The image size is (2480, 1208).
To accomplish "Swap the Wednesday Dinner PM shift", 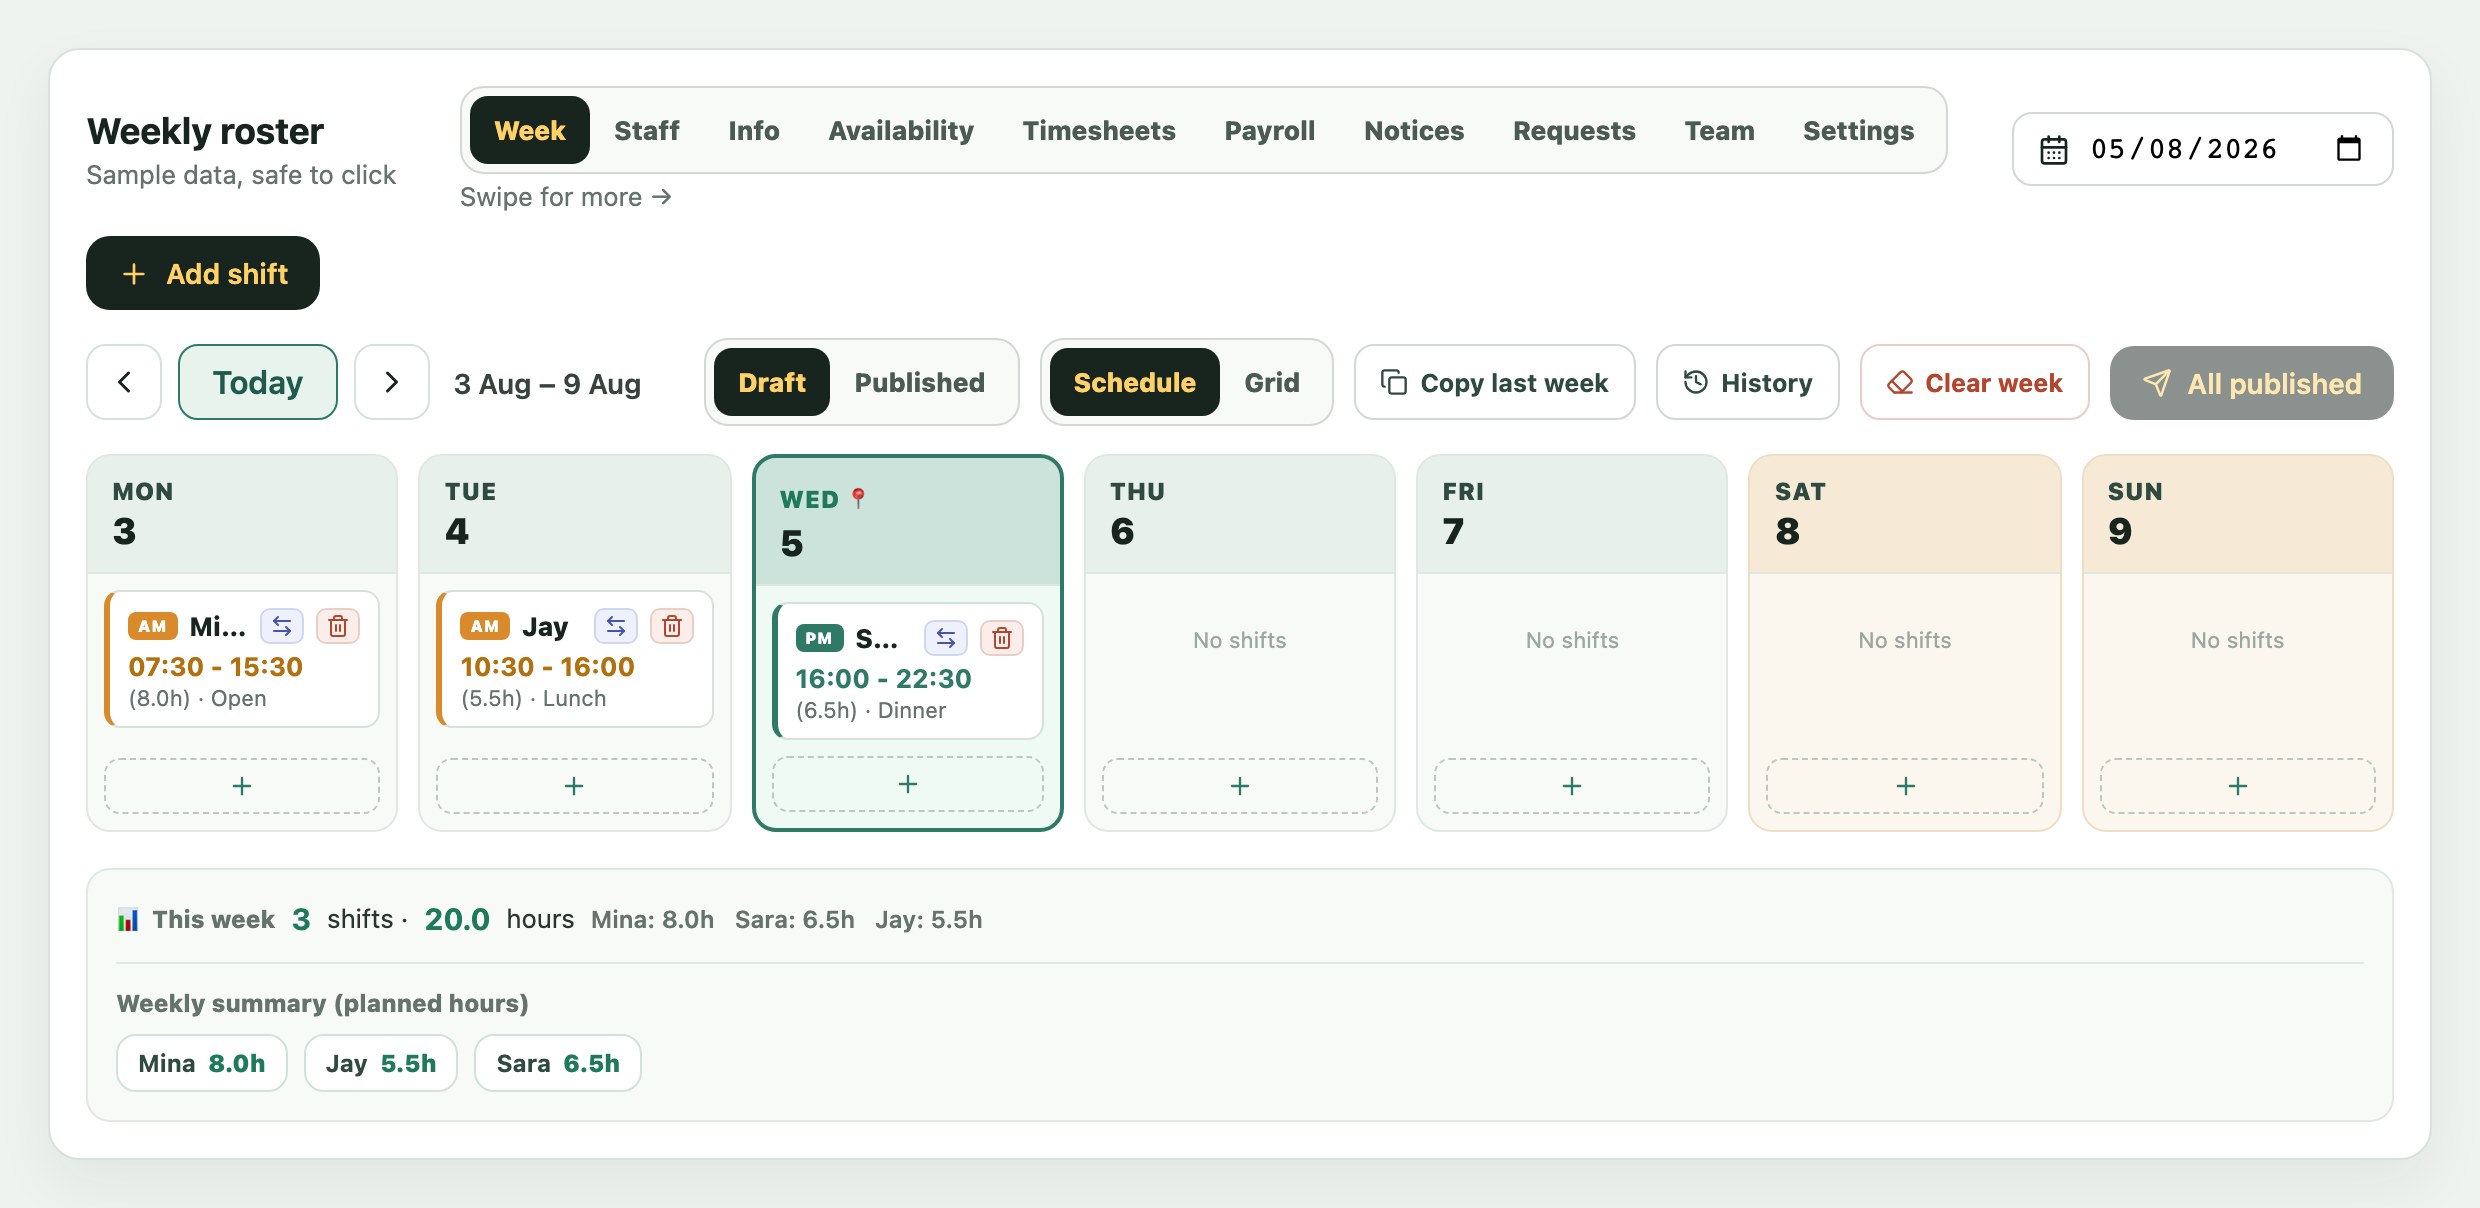I will (x=946, y=638).
